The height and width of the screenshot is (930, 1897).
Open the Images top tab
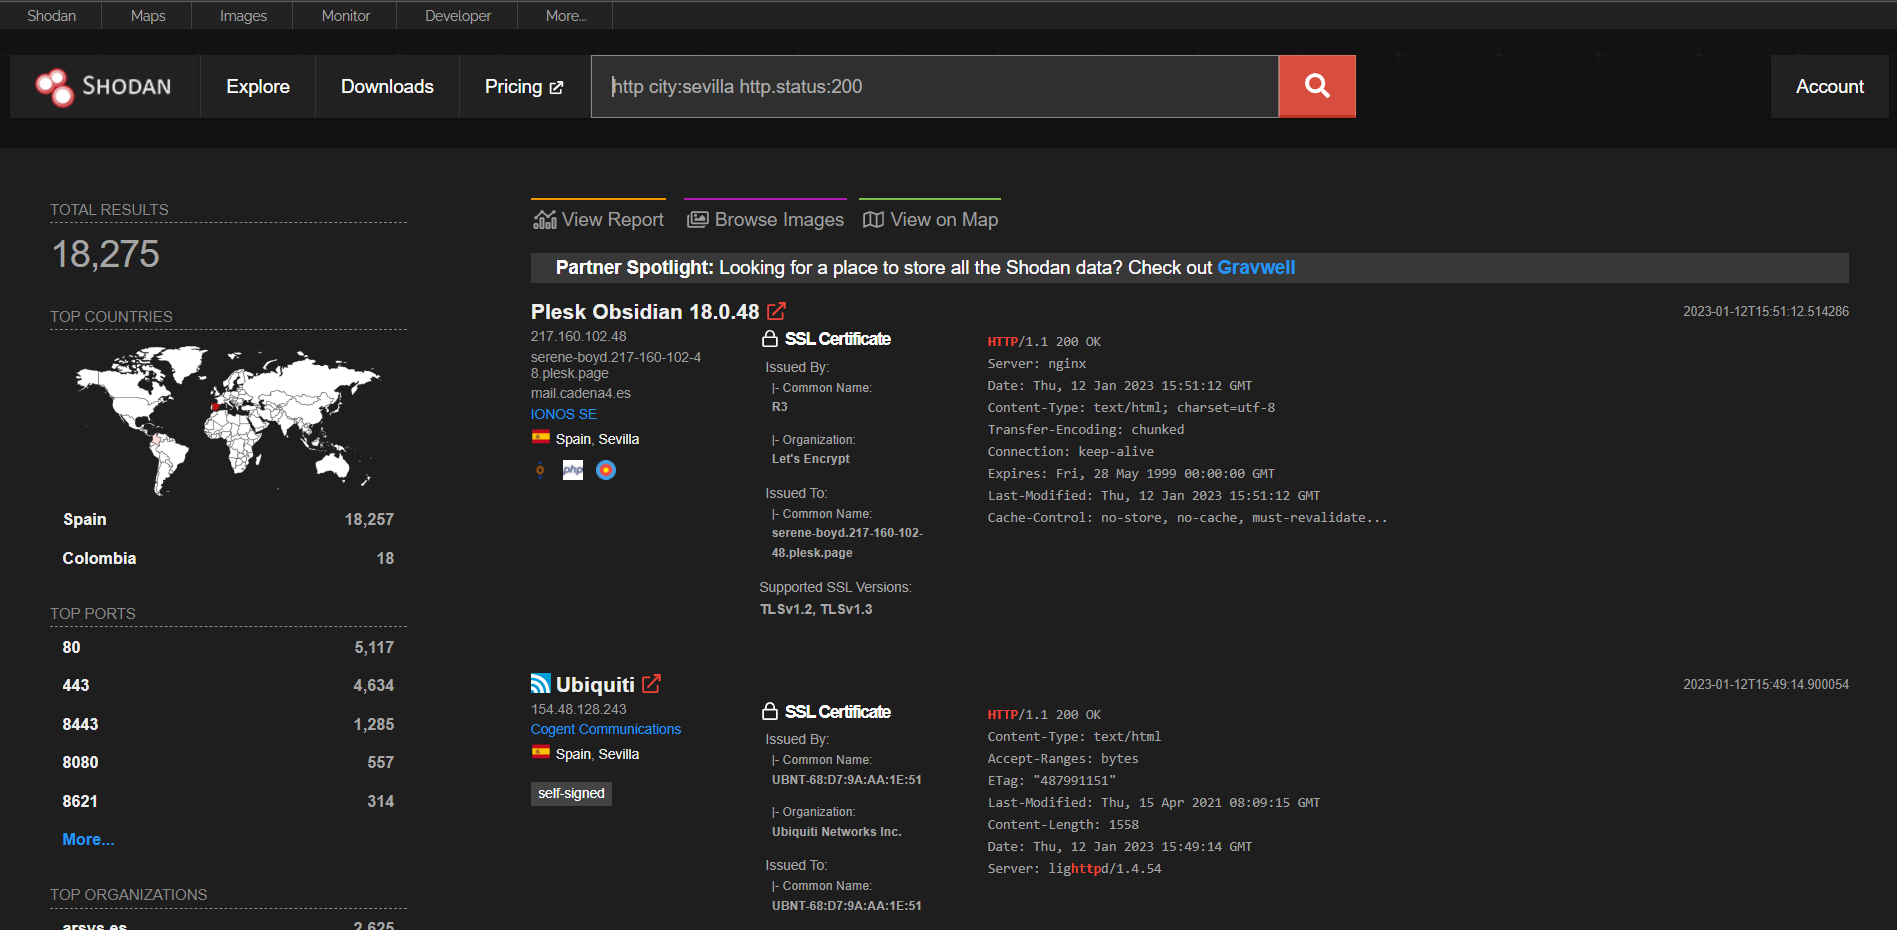[243, 16]
